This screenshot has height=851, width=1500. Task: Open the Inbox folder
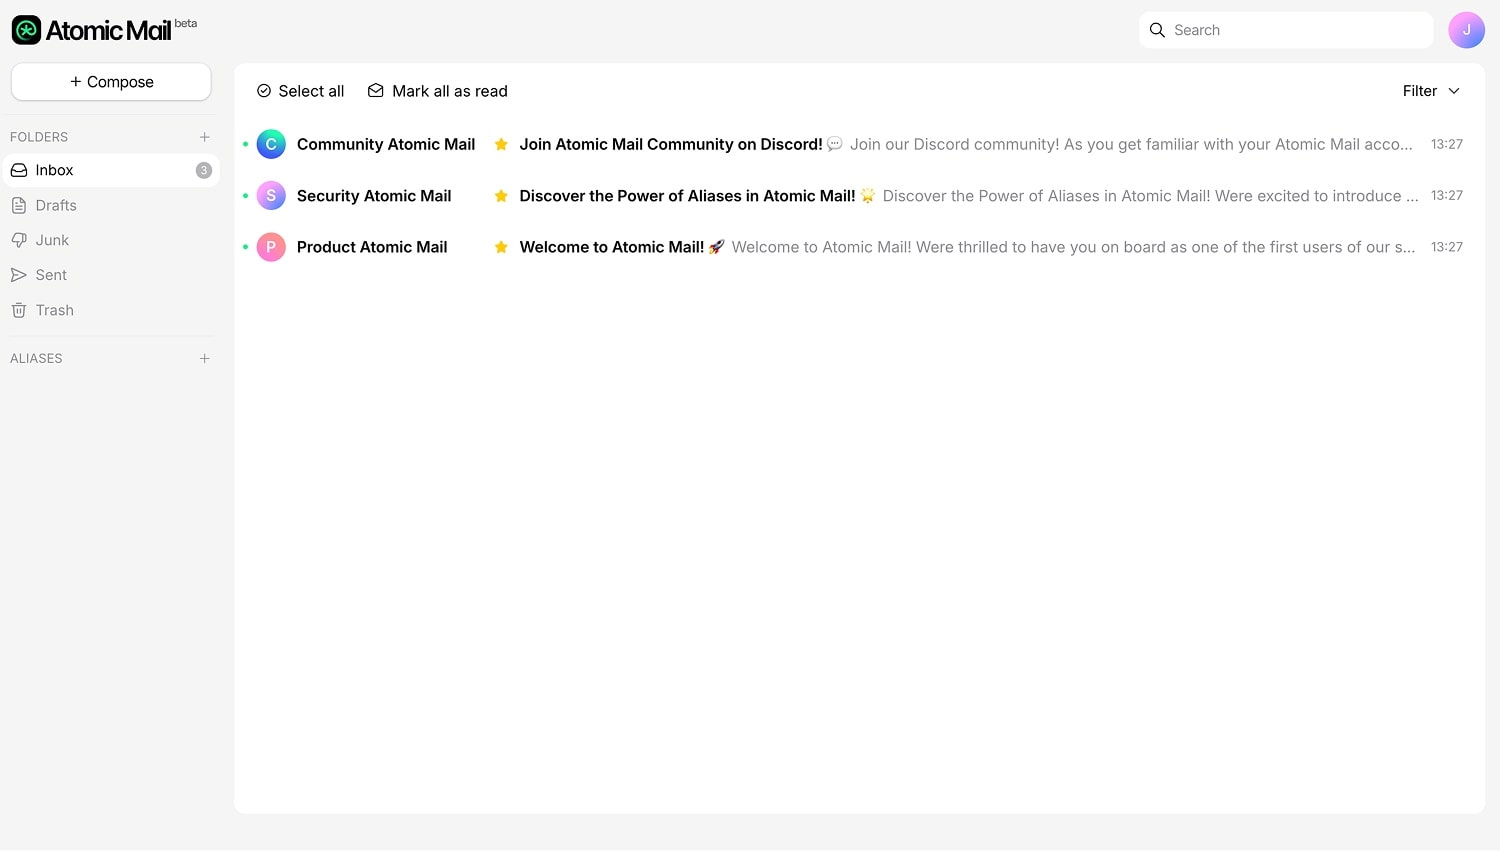point(110,170)
